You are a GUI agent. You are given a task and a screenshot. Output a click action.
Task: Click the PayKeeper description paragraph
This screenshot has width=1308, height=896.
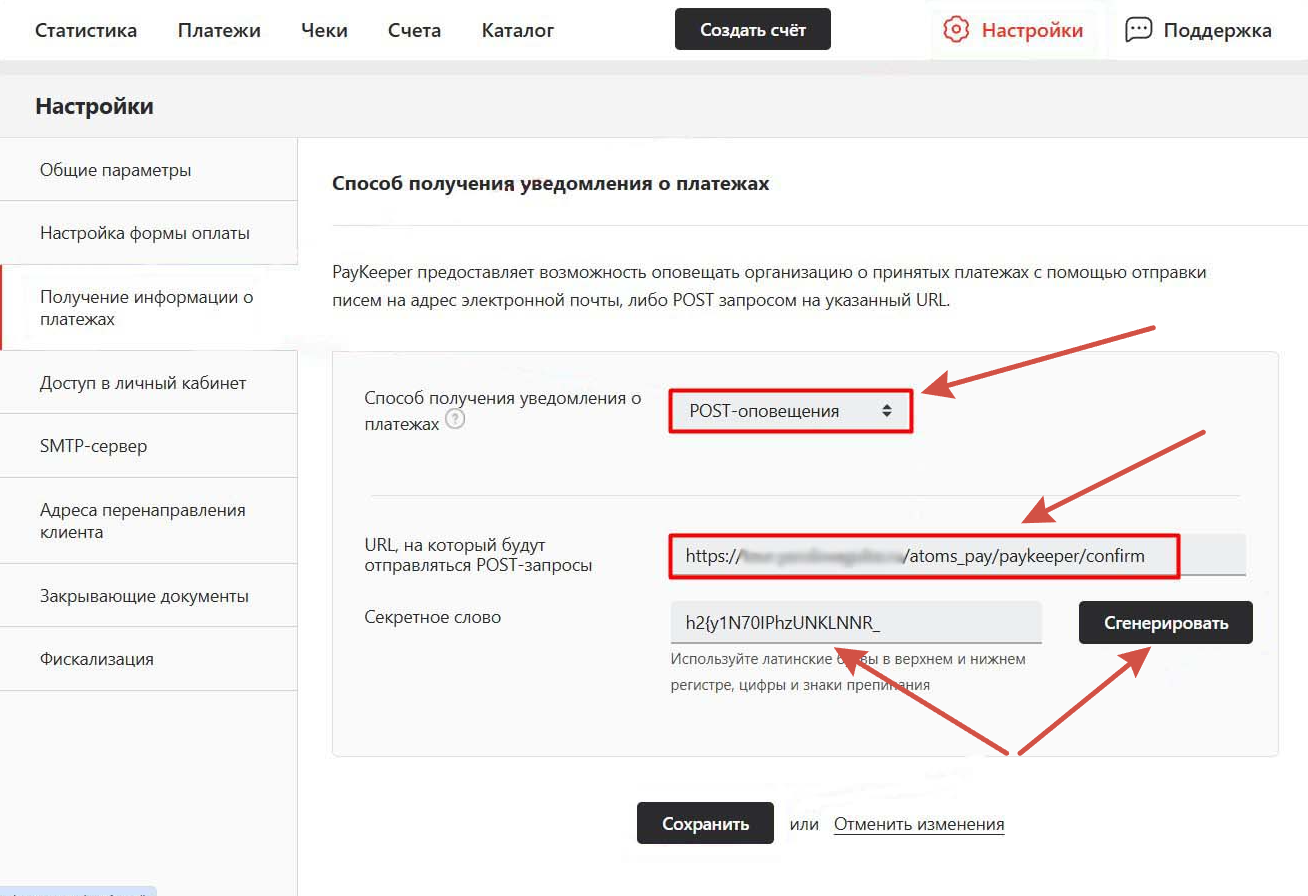point(770,286)
